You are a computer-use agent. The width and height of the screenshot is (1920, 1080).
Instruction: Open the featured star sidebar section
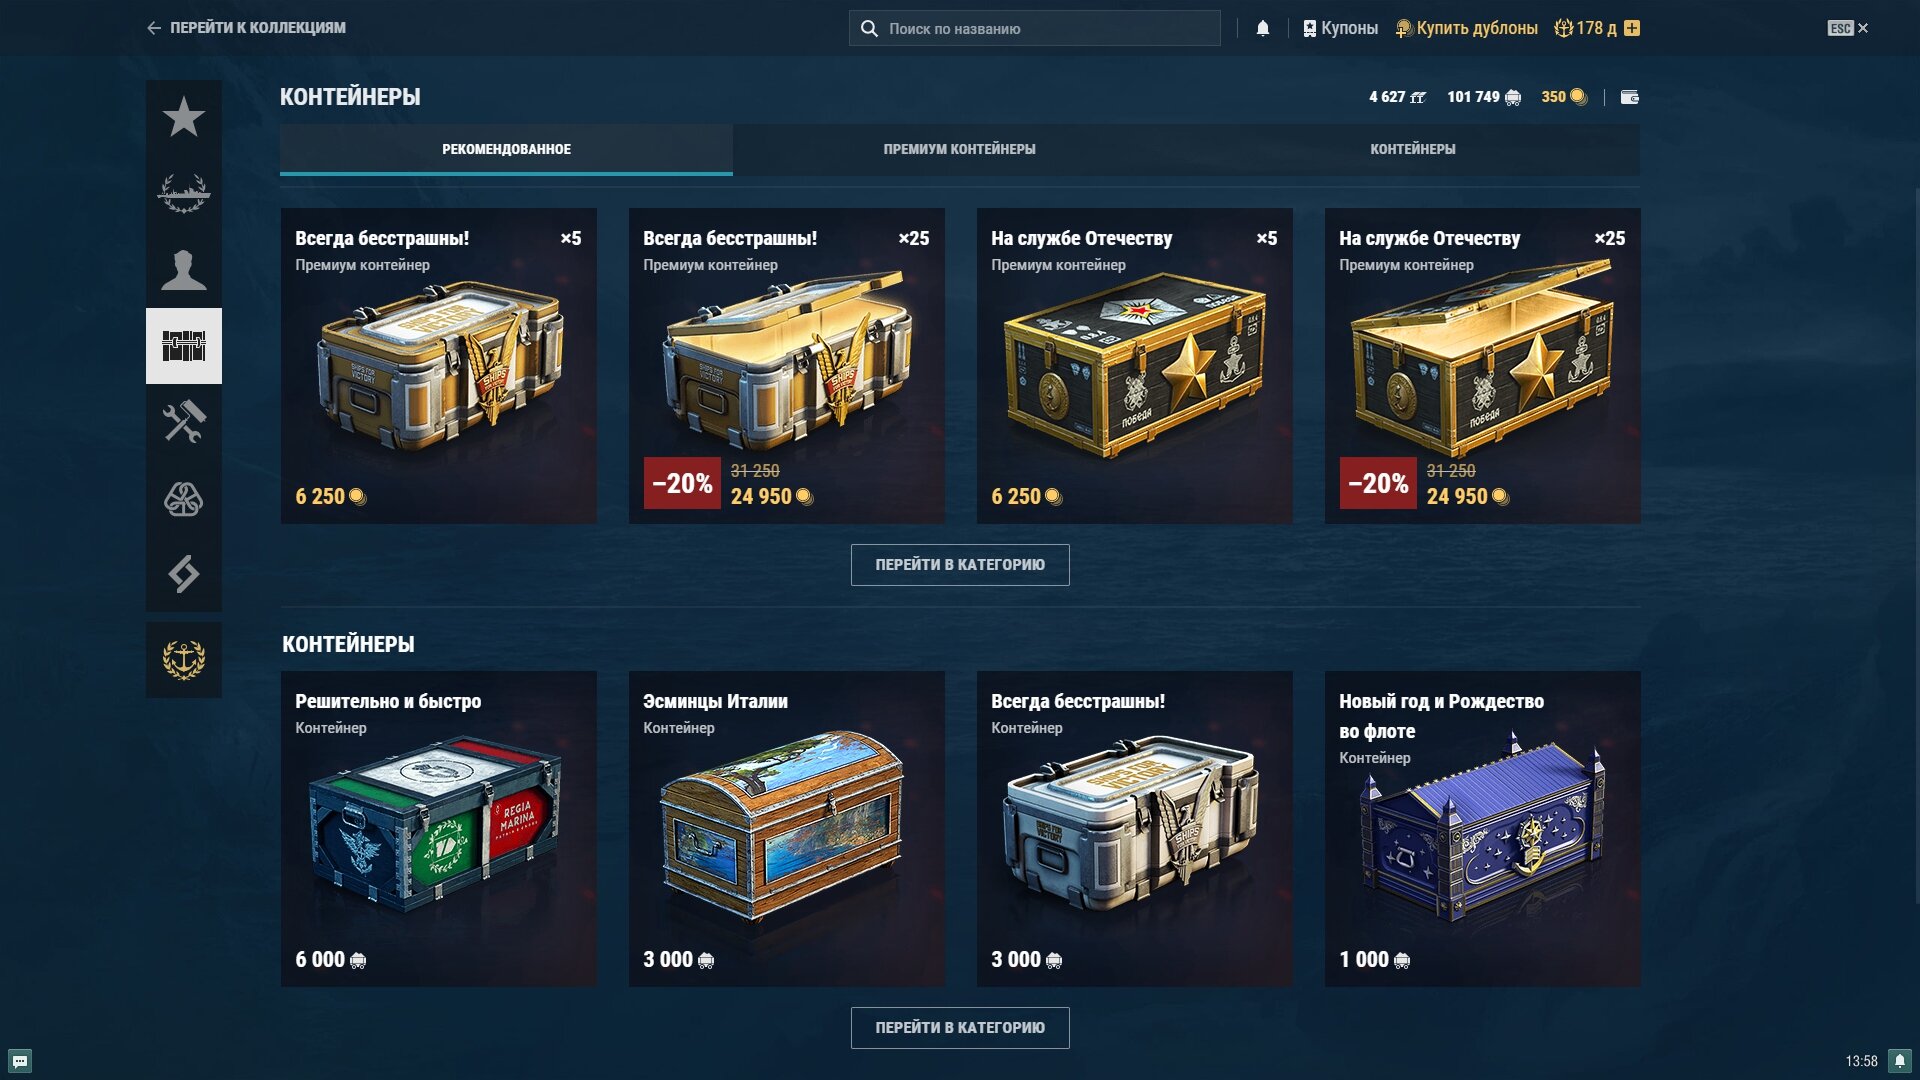(x=184, y=118)
